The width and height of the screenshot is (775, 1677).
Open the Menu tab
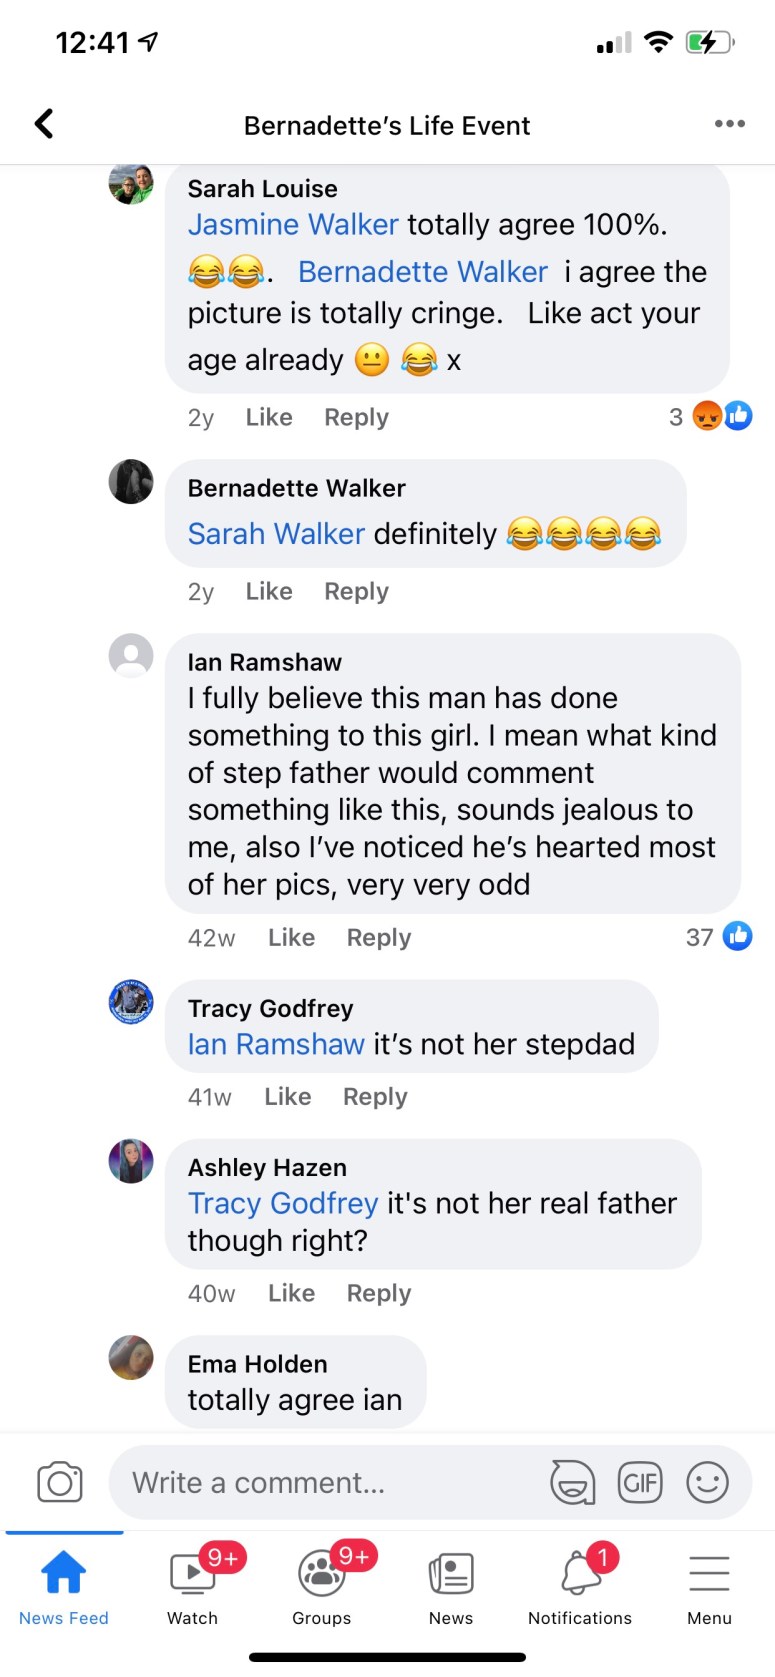tap(709, 1586)
